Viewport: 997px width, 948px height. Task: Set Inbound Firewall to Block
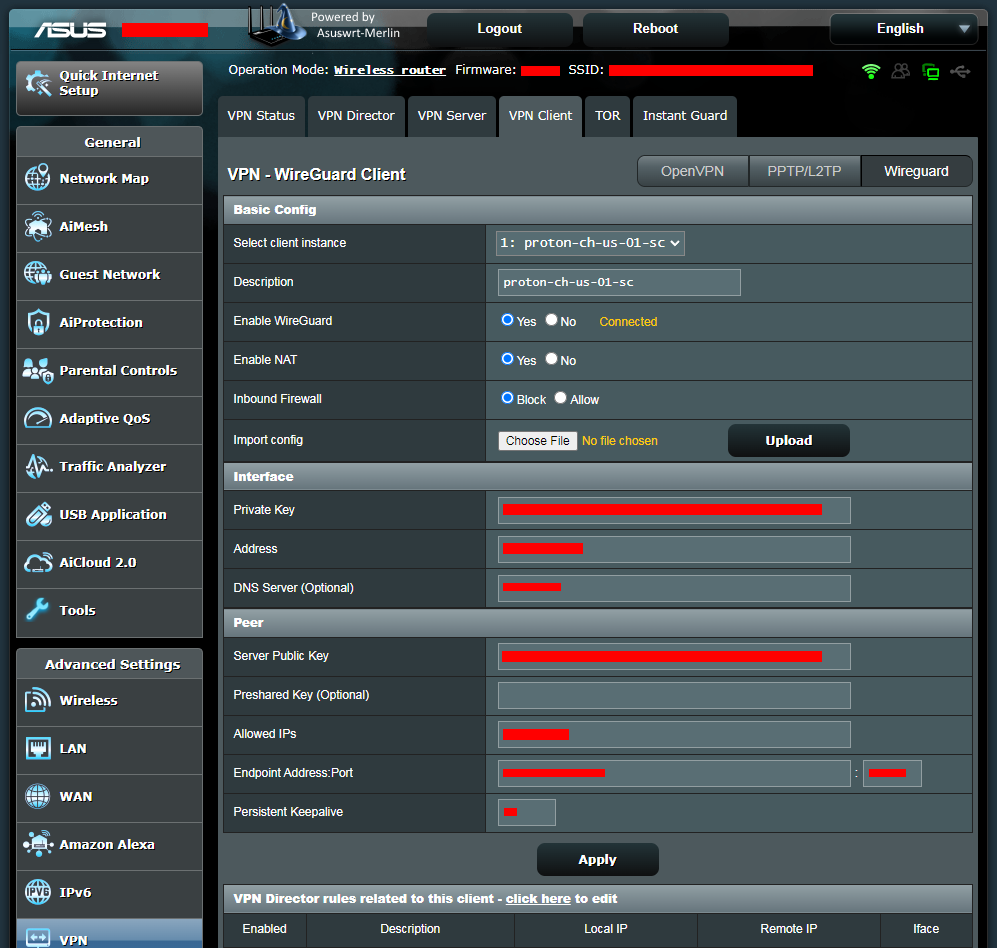pyautogui.click(x=507, y=397)
